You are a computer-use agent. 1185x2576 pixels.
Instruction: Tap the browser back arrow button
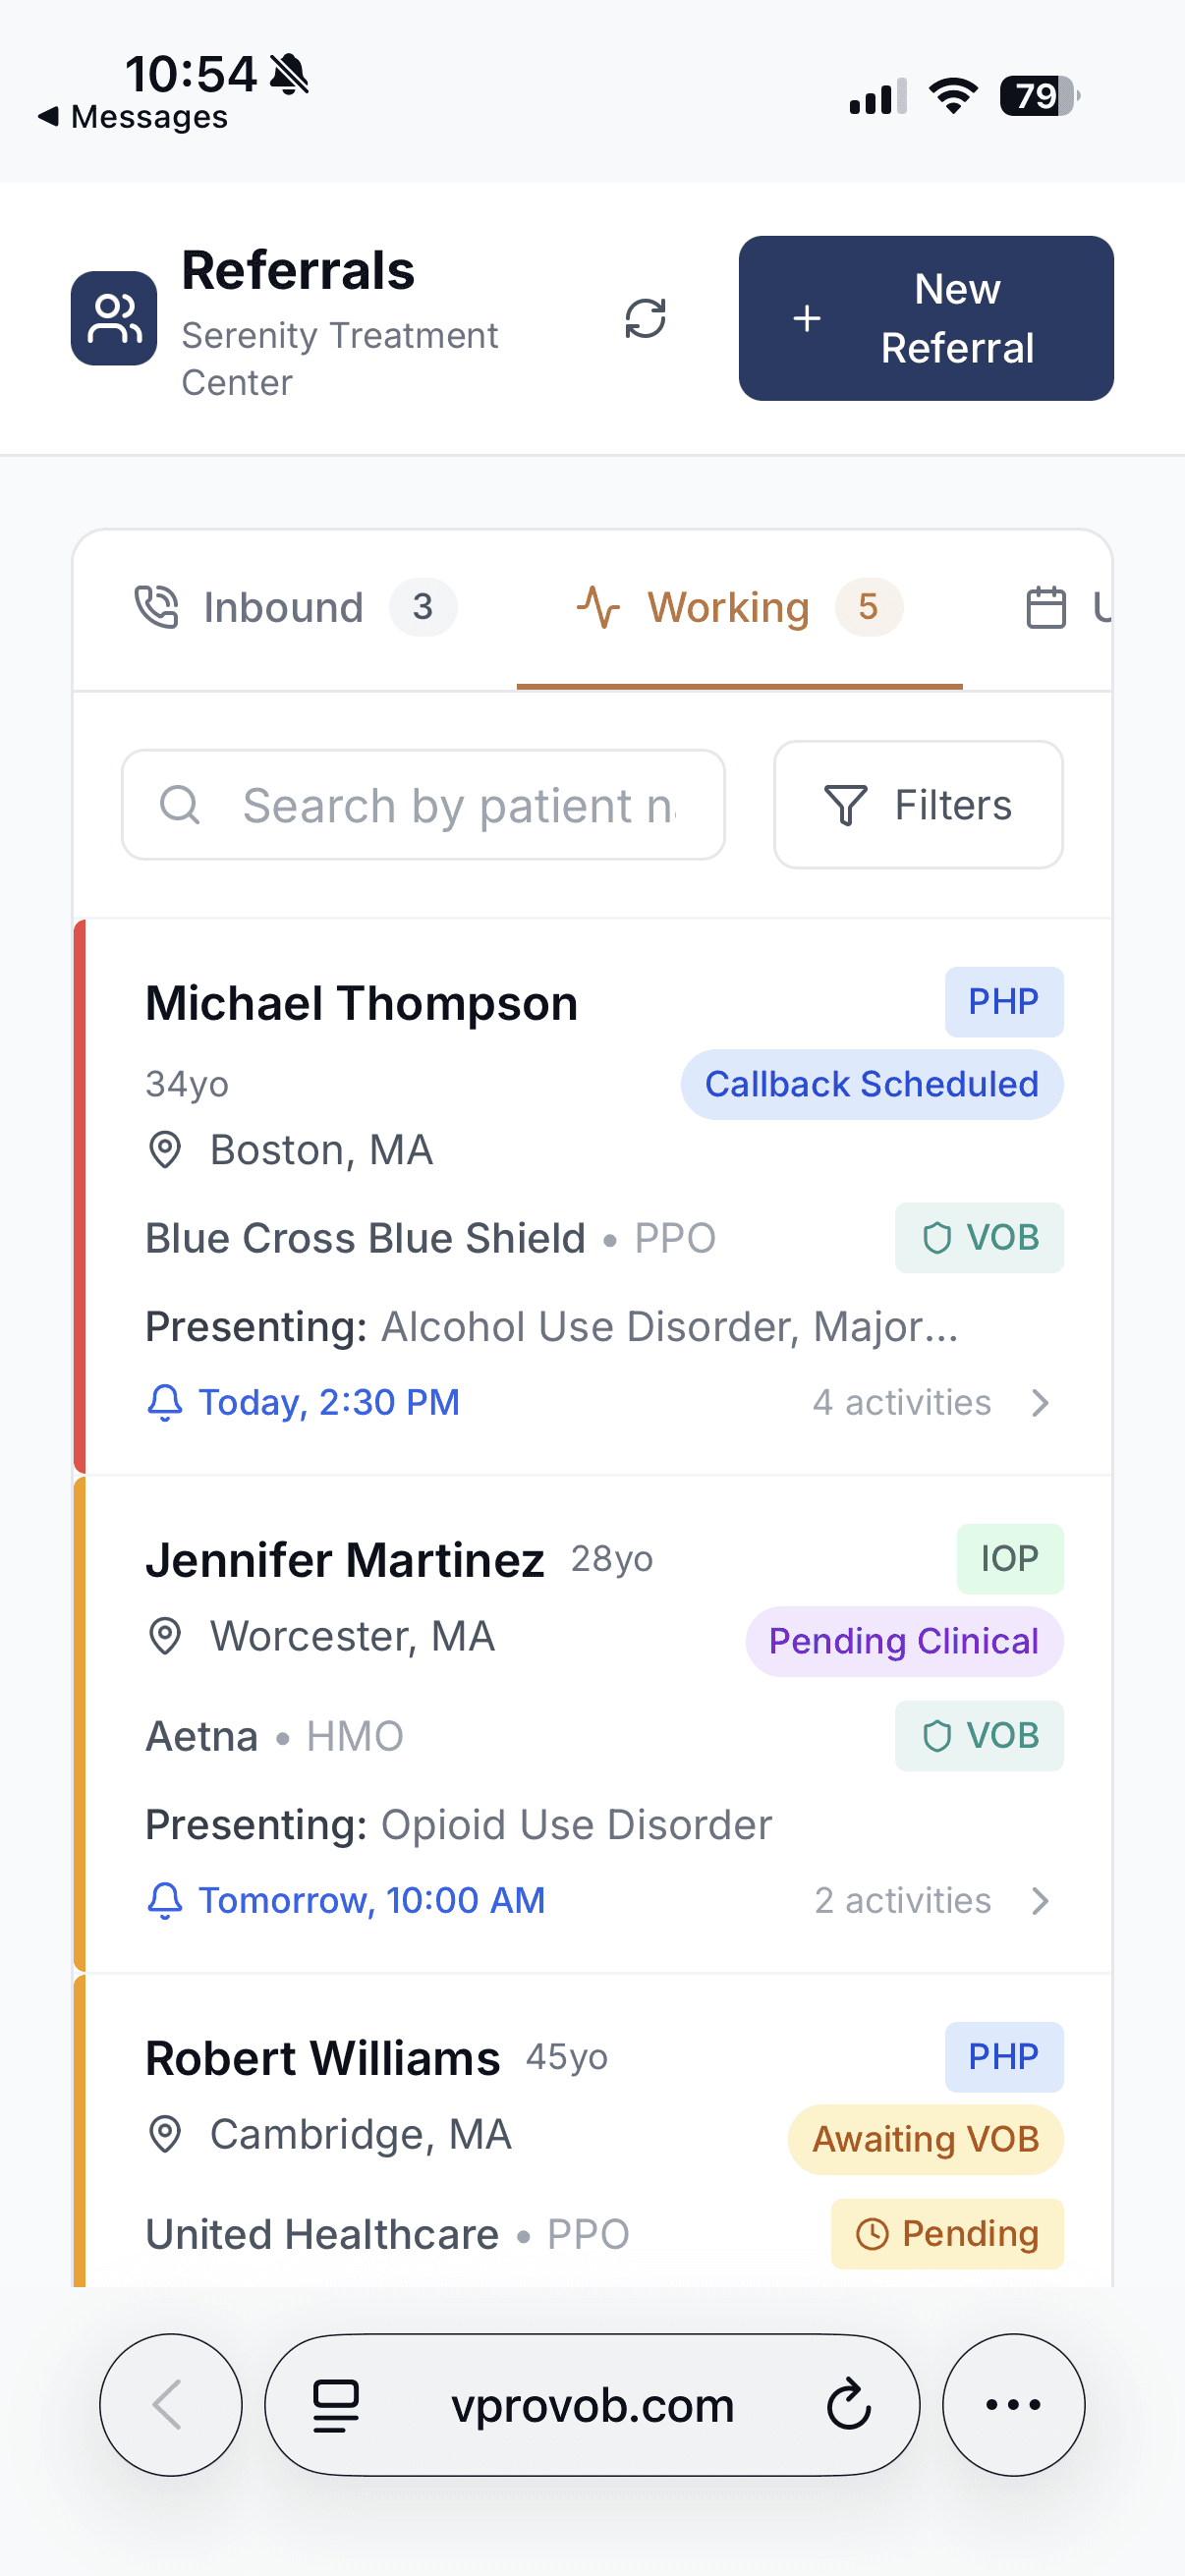(x=170, y=2404)
